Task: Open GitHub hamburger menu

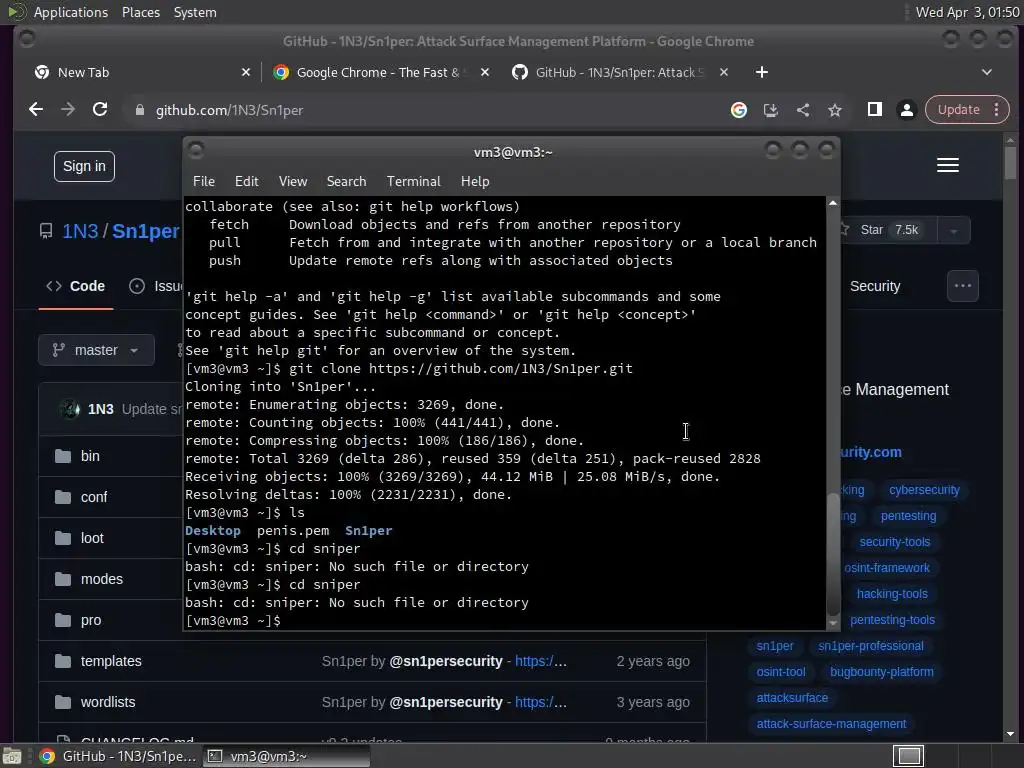Action: (x=948, y=165)
